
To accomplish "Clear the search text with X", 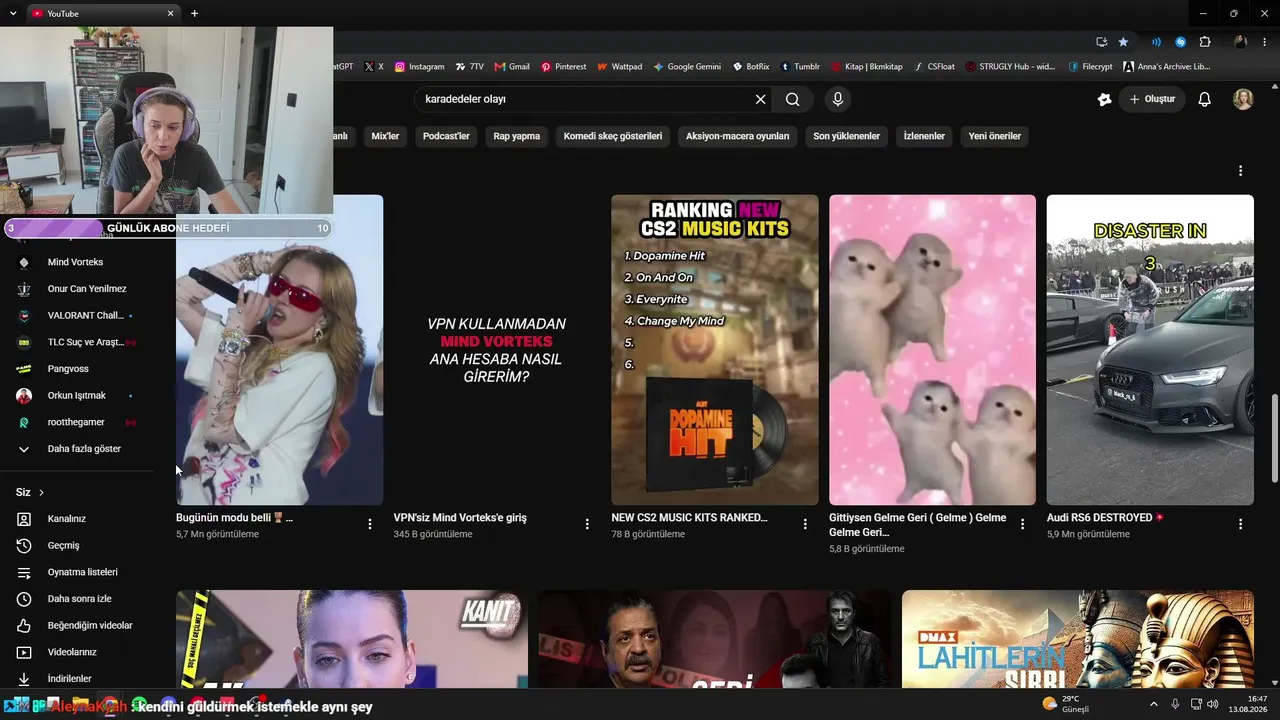I will pyautogui.click(x=760, y=99).
